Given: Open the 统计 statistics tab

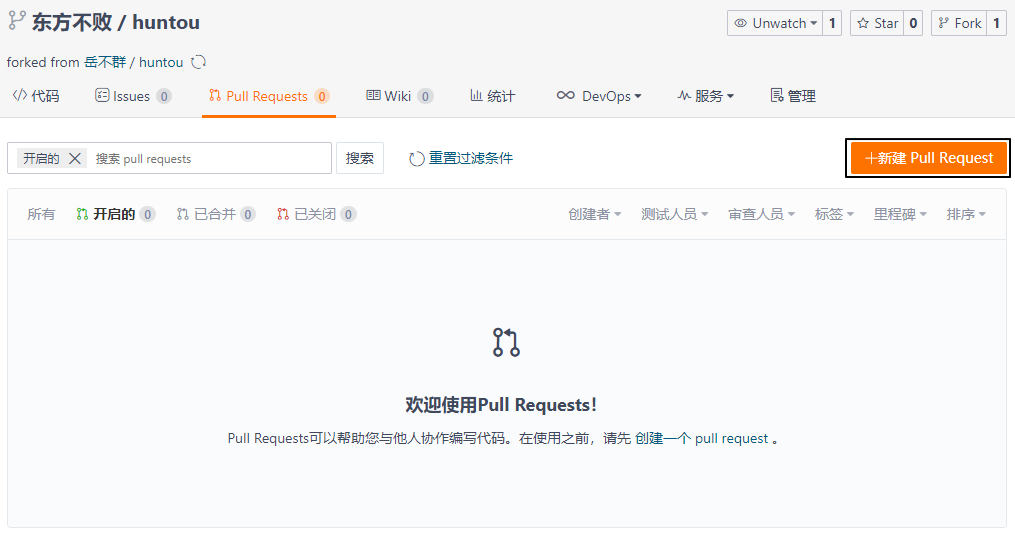Looking at the screenshot, I should click(492, 96).
